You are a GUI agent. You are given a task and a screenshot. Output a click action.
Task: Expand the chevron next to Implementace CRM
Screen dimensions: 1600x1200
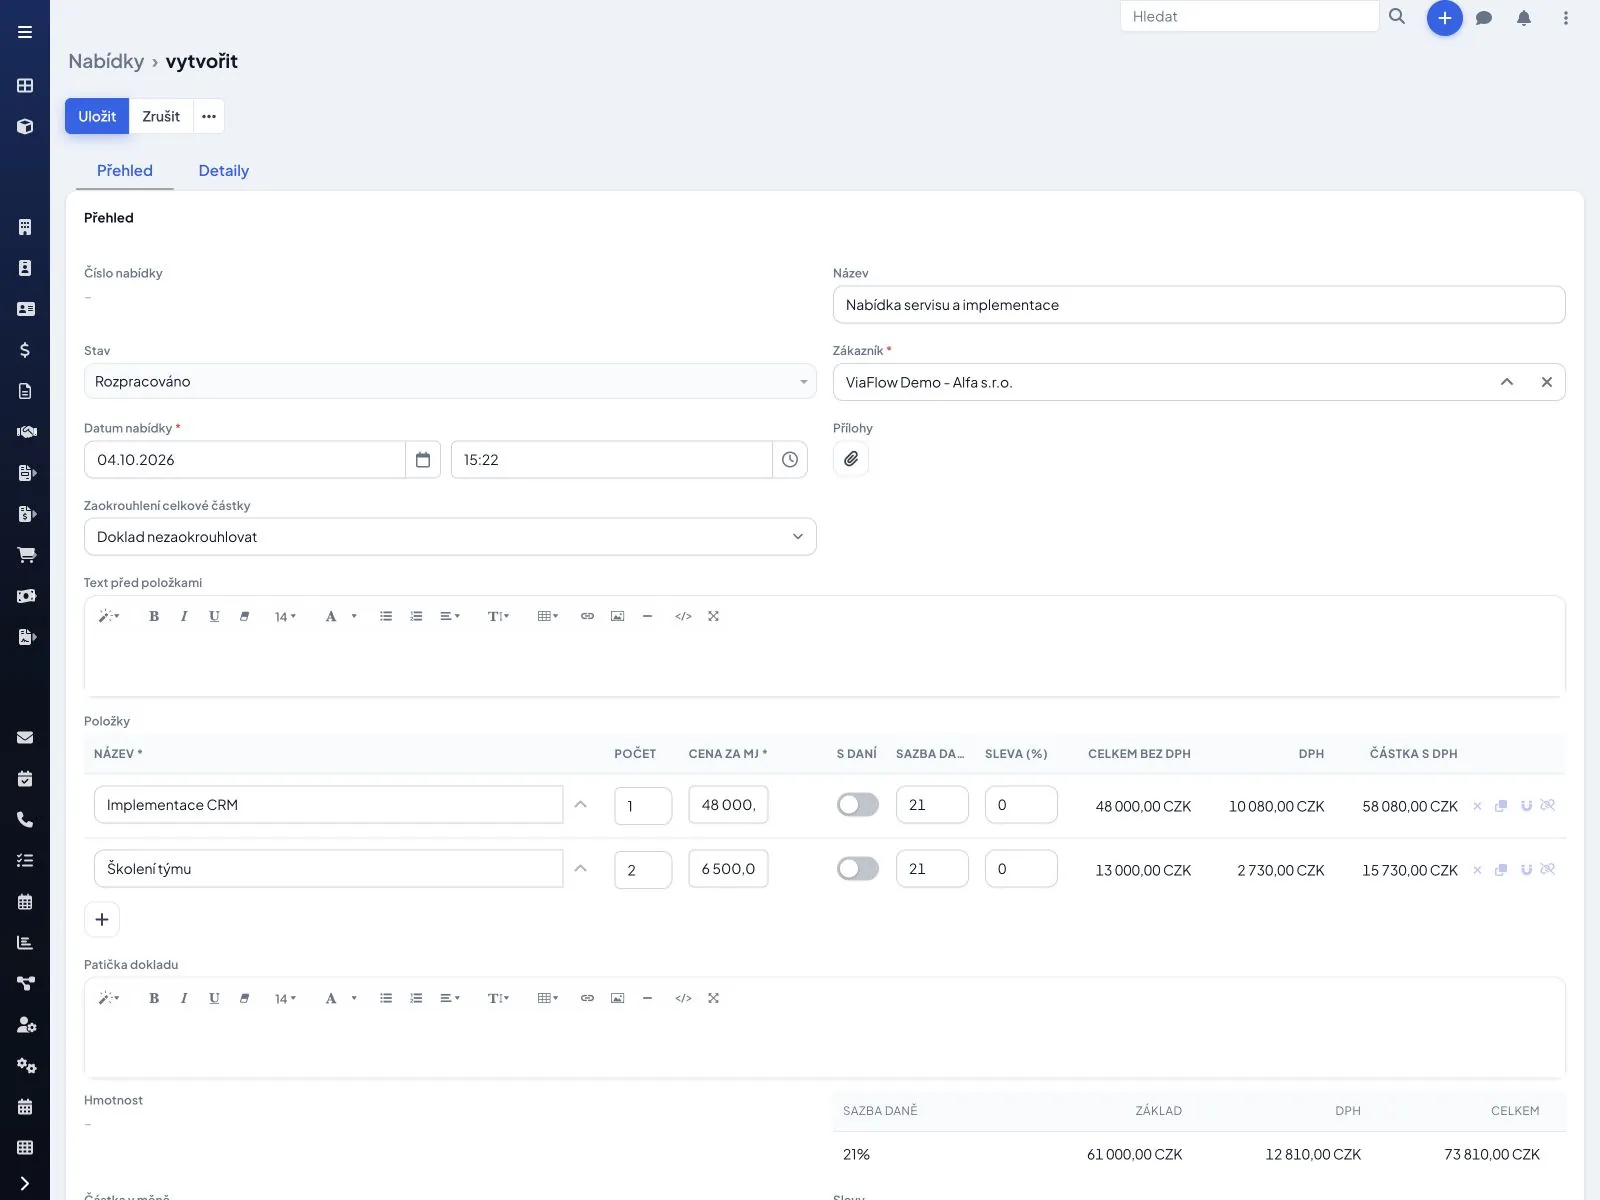point(581,805)
